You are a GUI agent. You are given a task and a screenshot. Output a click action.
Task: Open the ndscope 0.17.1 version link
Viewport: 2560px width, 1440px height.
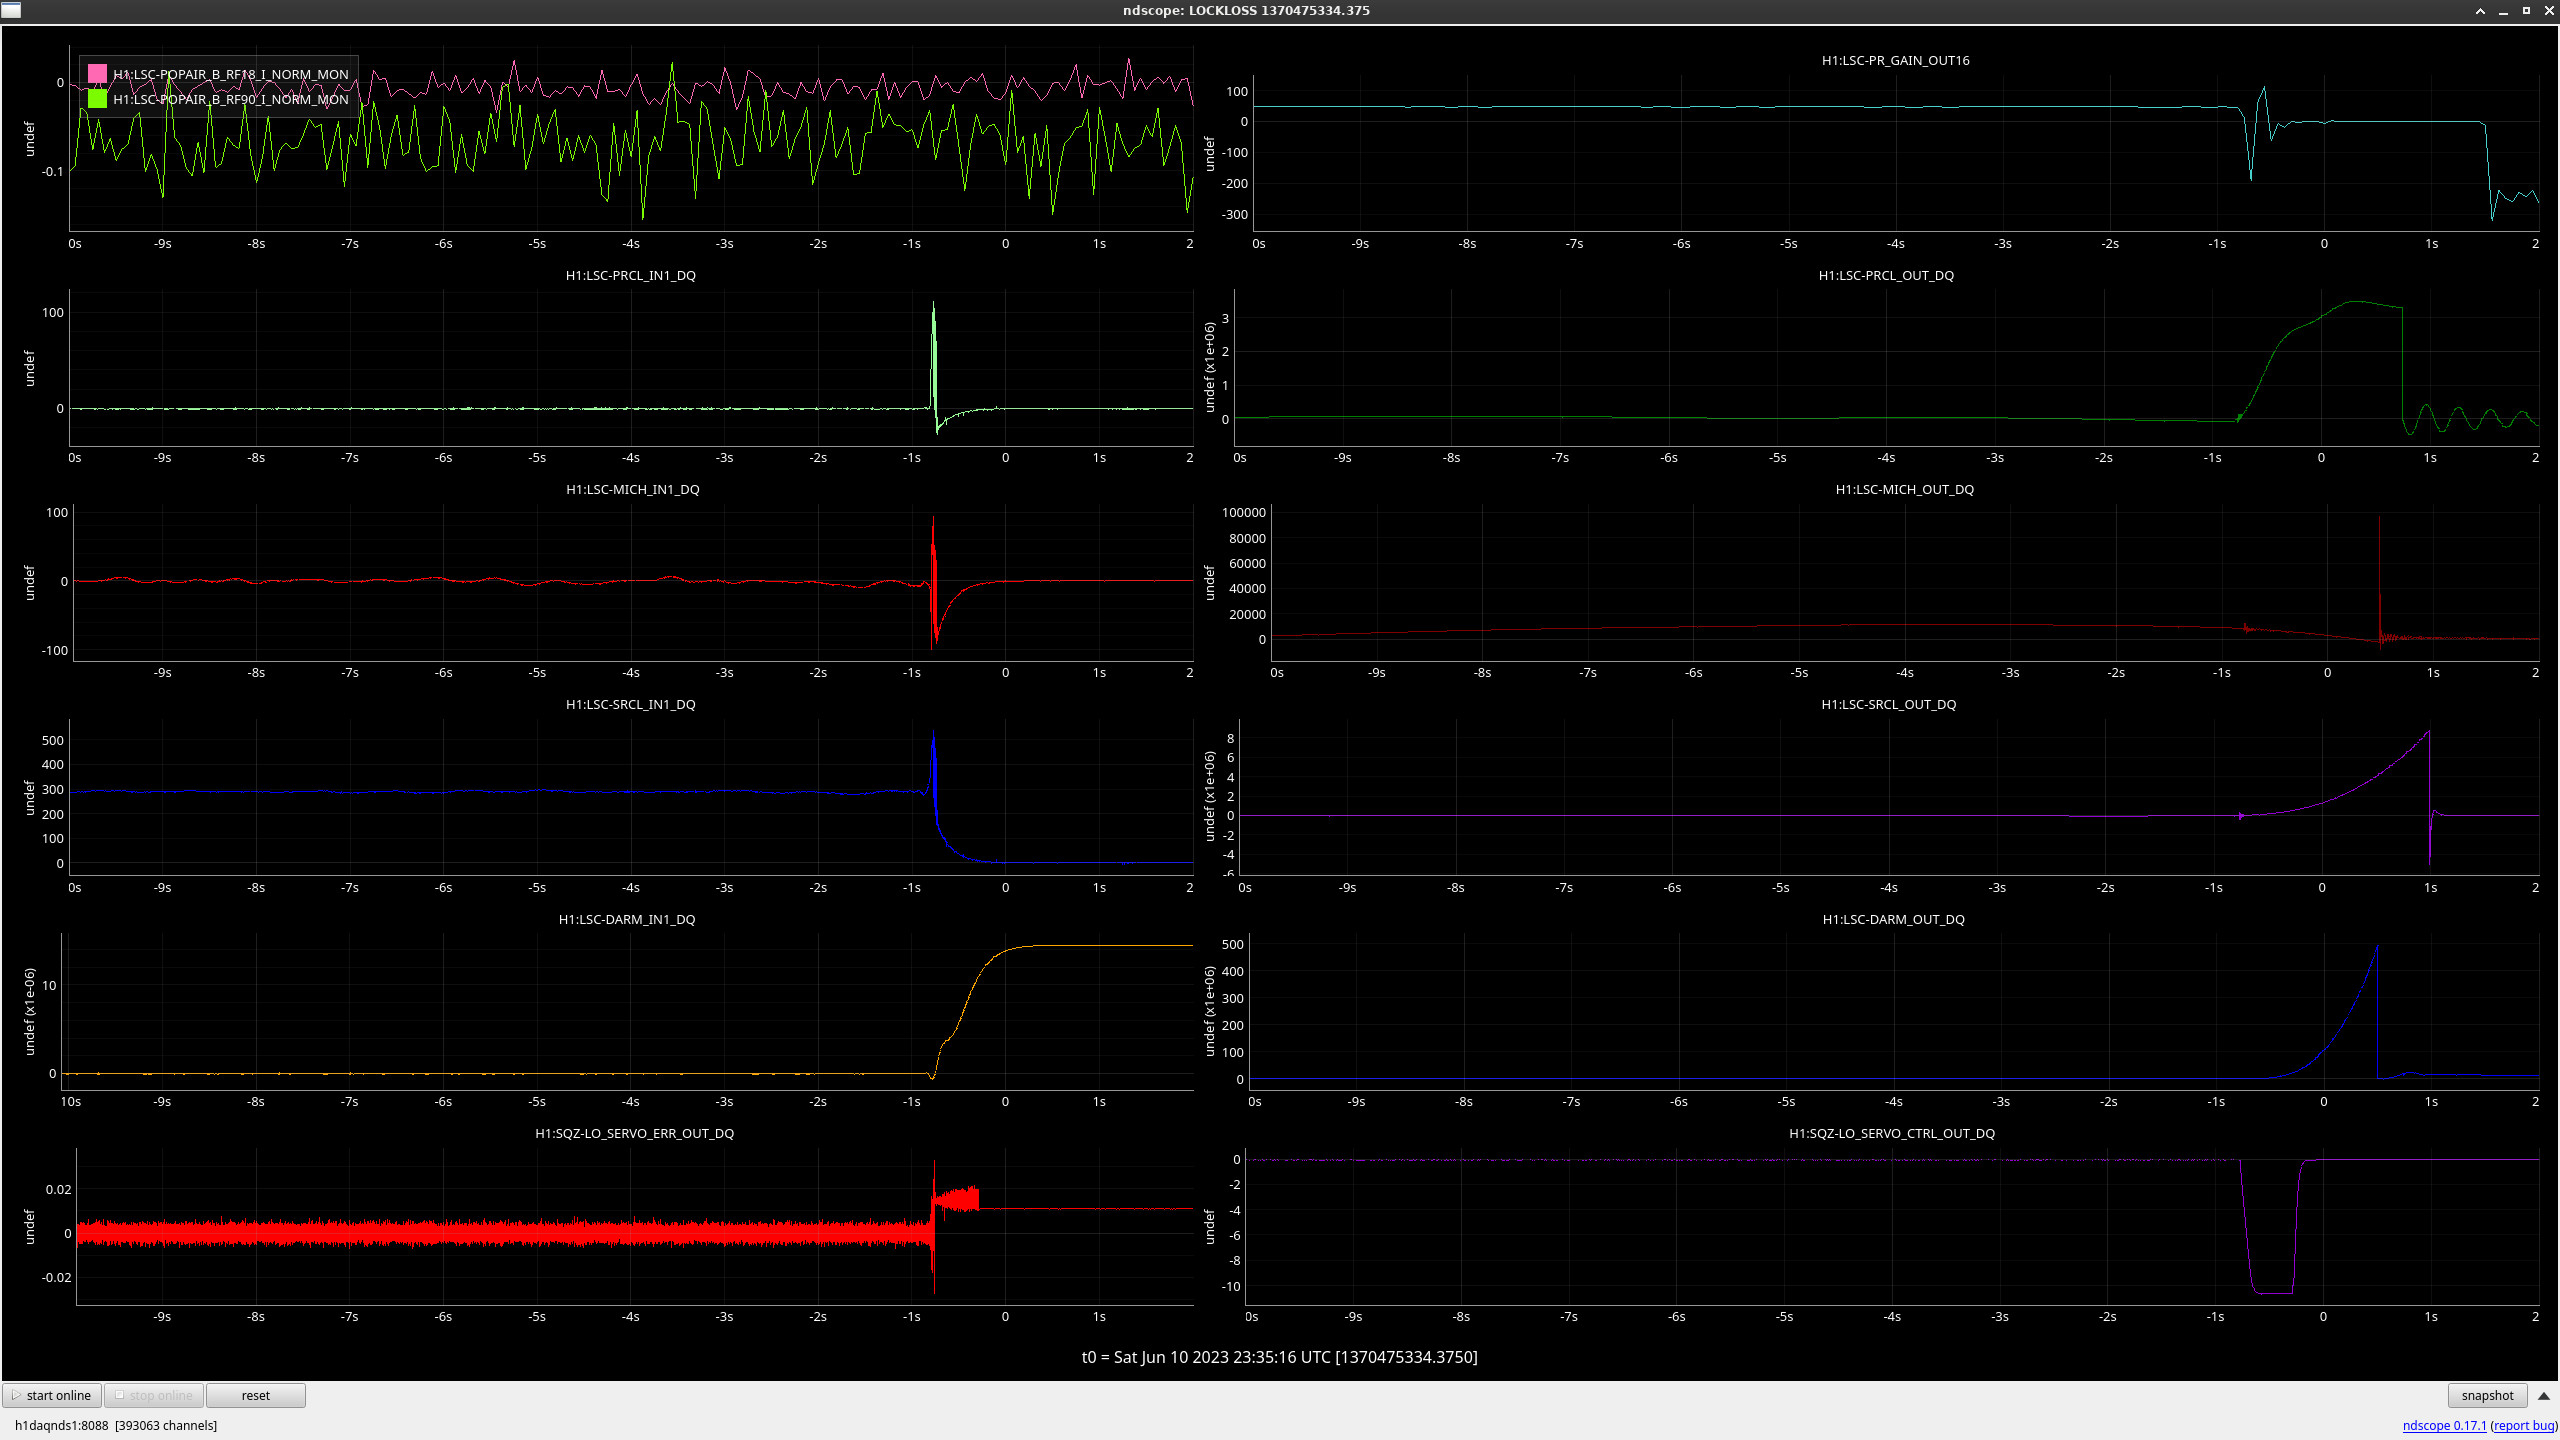coord(2443,1425)
